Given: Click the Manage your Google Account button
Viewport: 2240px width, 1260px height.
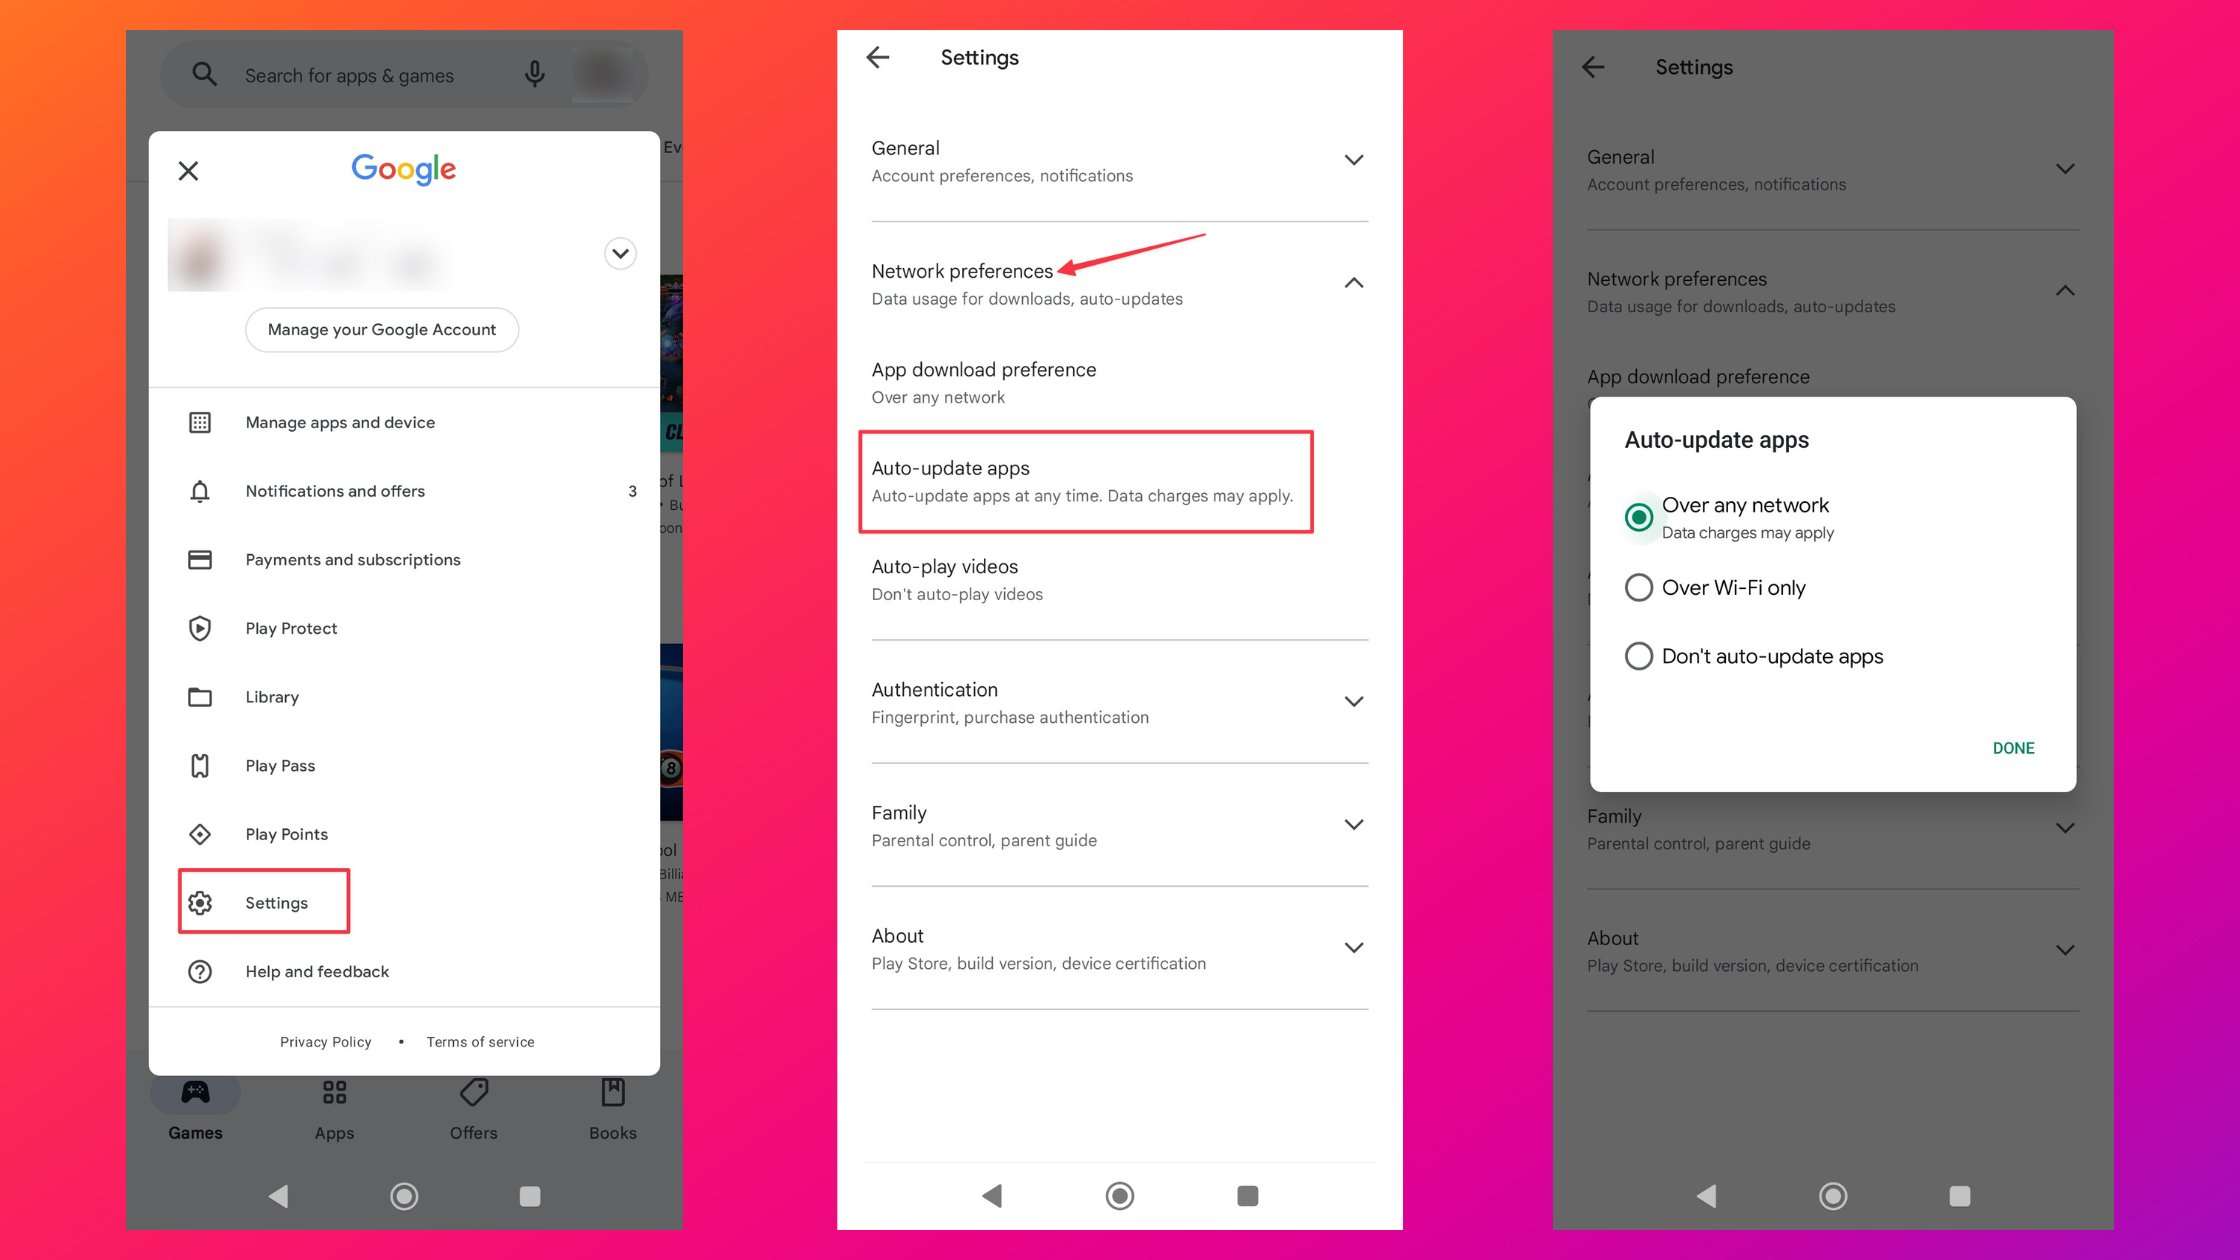Looking at the screenshot, I should [382, 329].
